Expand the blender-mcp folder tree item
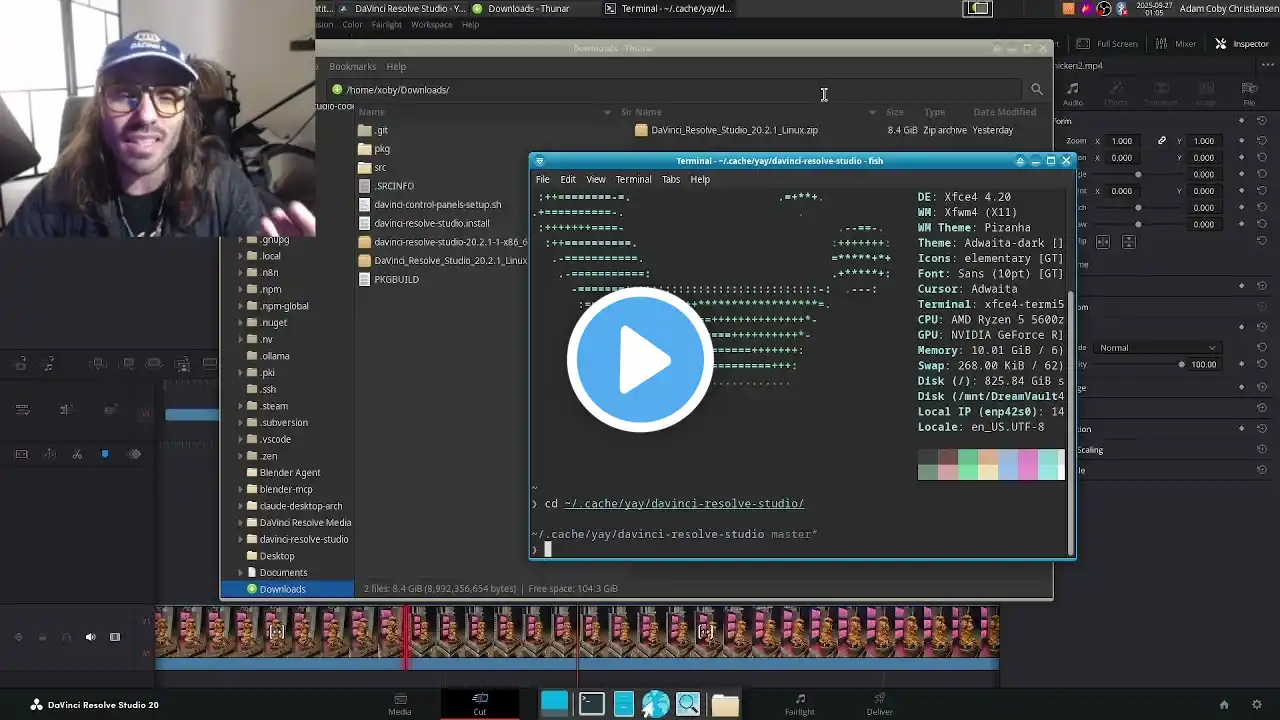The height and width of the screenshot is (720, 1280). [x=241, y=490]
